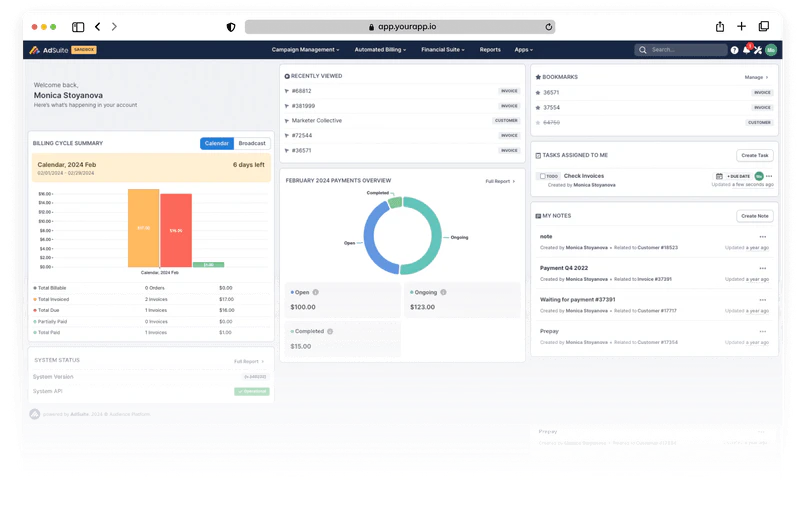Viewport: 800px width, 529px height.
Task: Open more options for Check Invoices task
Action: (x=769, y=177)
